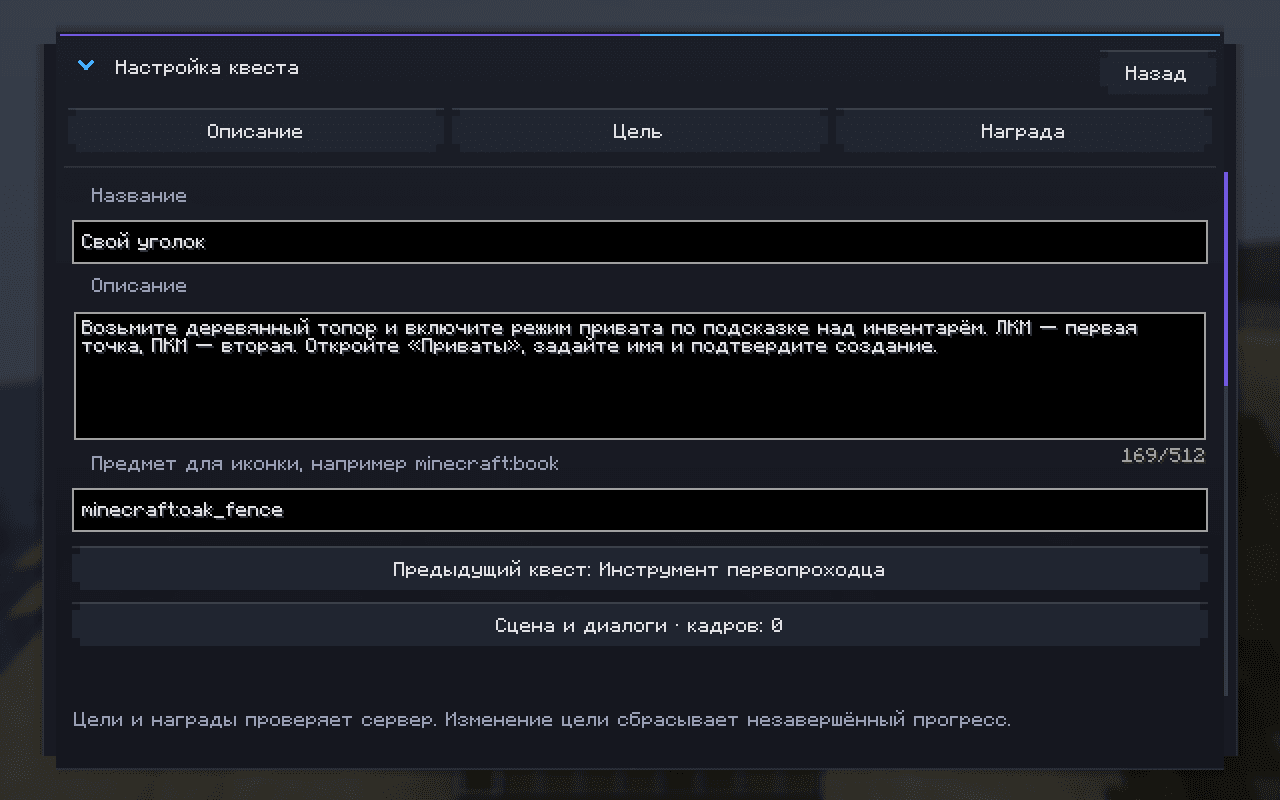The image size is (1280, 800).
Task: Collapse the Настройка квеста section chevron
Action: click(x=87, y=67)
